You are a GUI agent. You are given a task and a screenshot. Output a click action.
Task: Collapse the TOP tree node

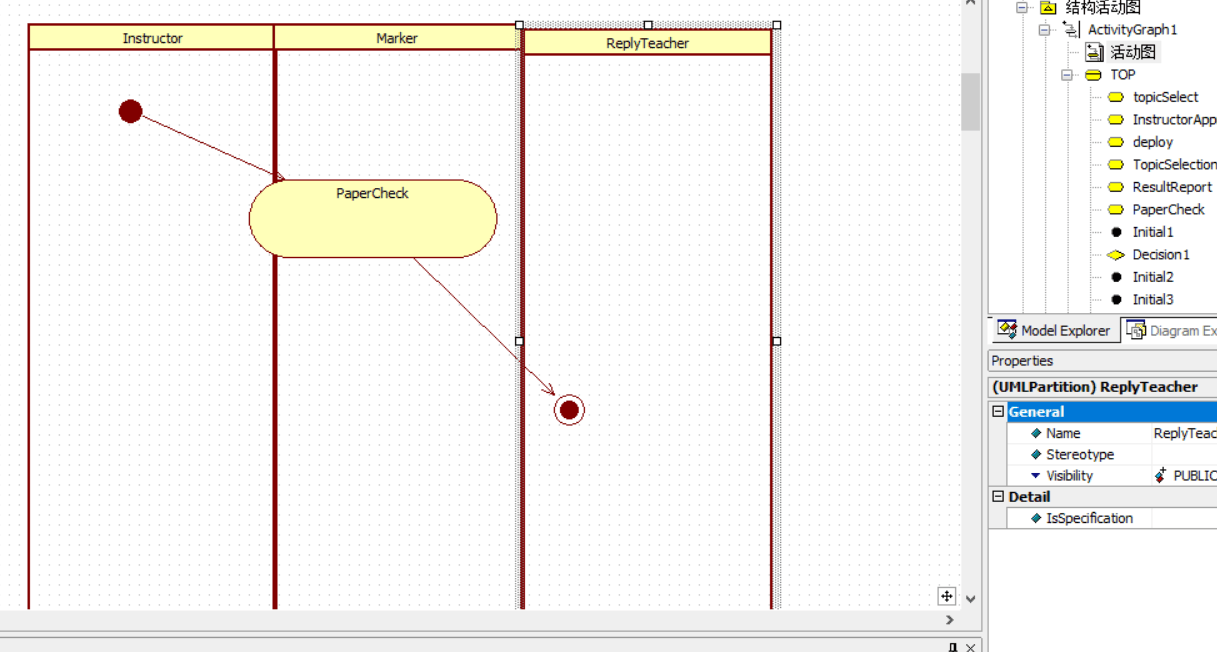(1067, 75)
